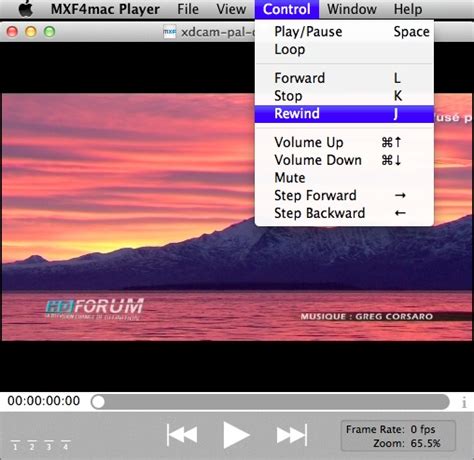
Task: Toggle audio channel 2
Action: tap(32, 445)
